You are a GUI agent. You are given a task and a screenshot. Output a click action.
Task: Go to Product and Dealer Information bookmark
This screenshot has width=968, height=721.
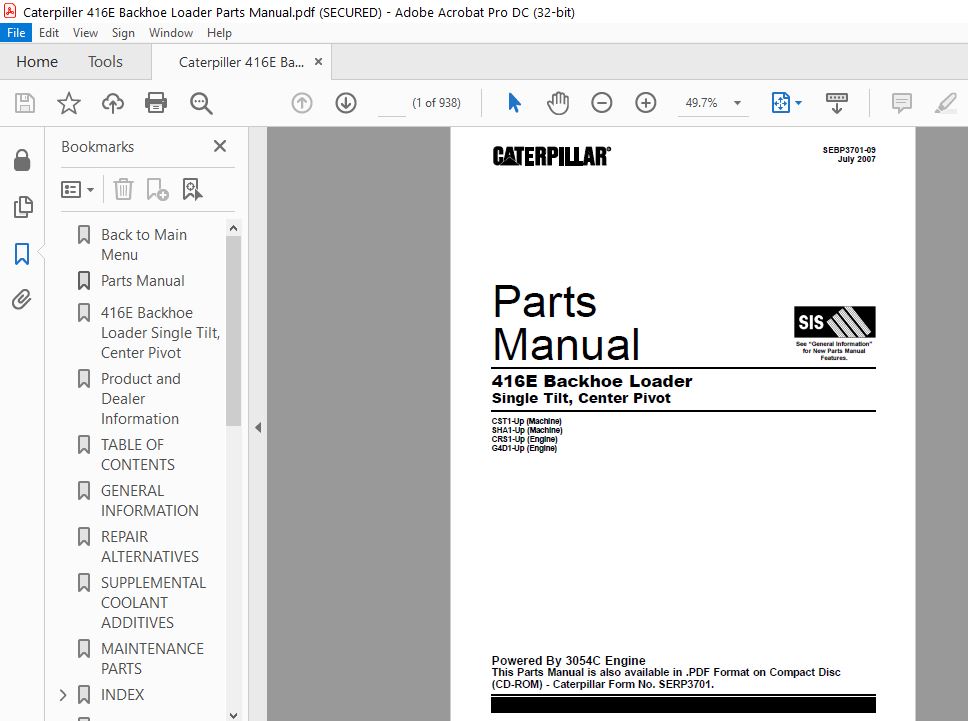(141, 399)
